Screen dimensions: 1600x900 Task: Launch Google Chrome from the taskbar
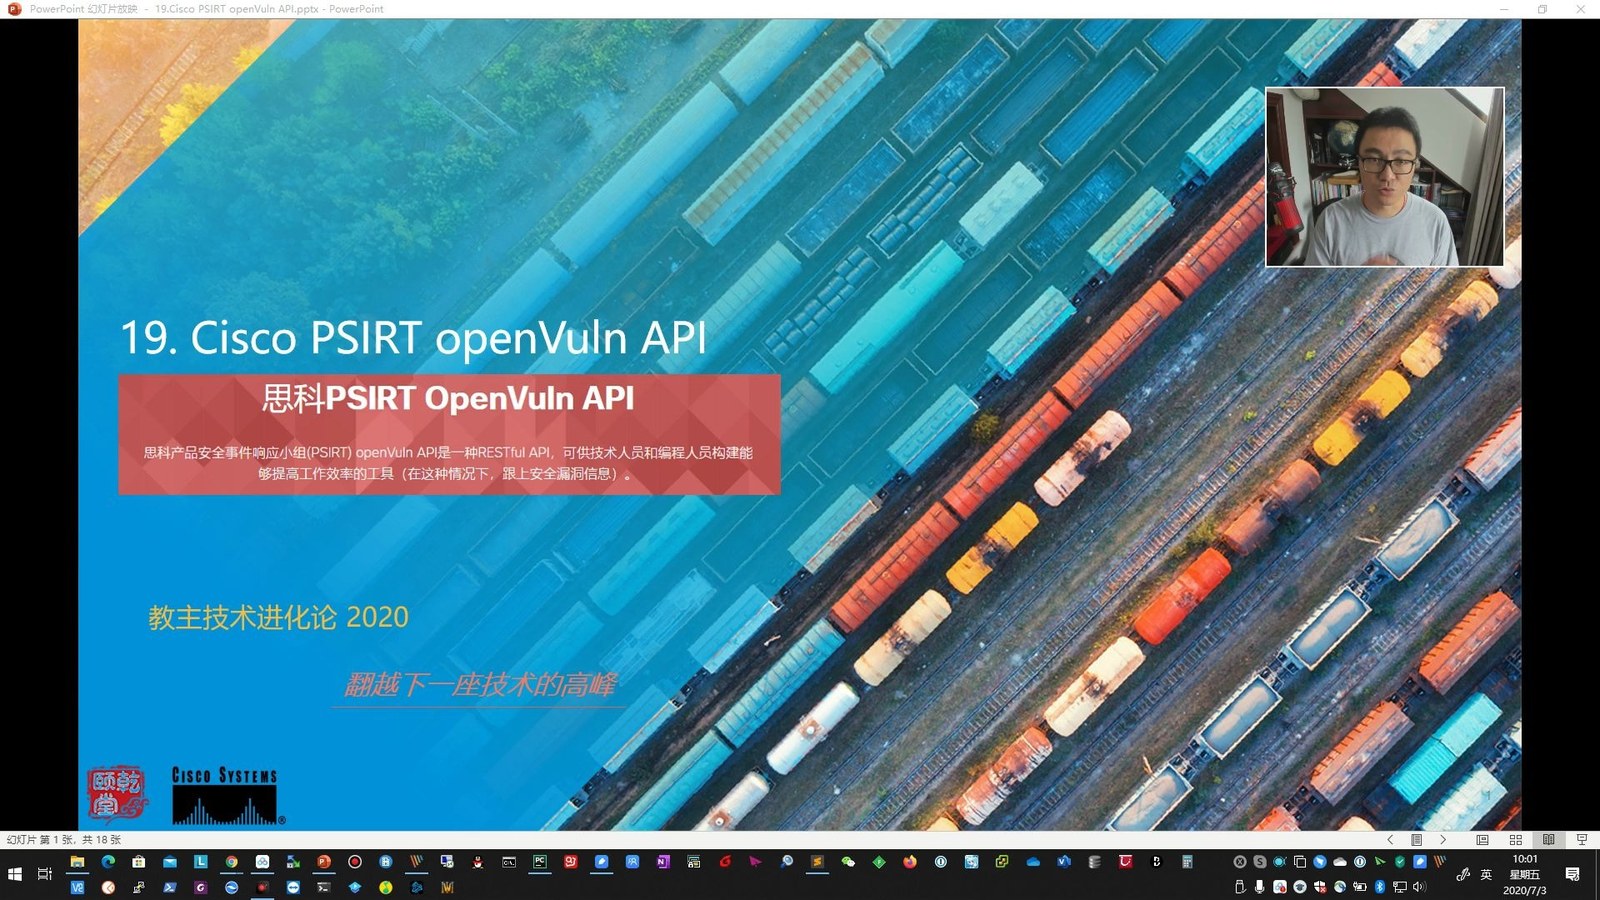(x=231, y=861)
